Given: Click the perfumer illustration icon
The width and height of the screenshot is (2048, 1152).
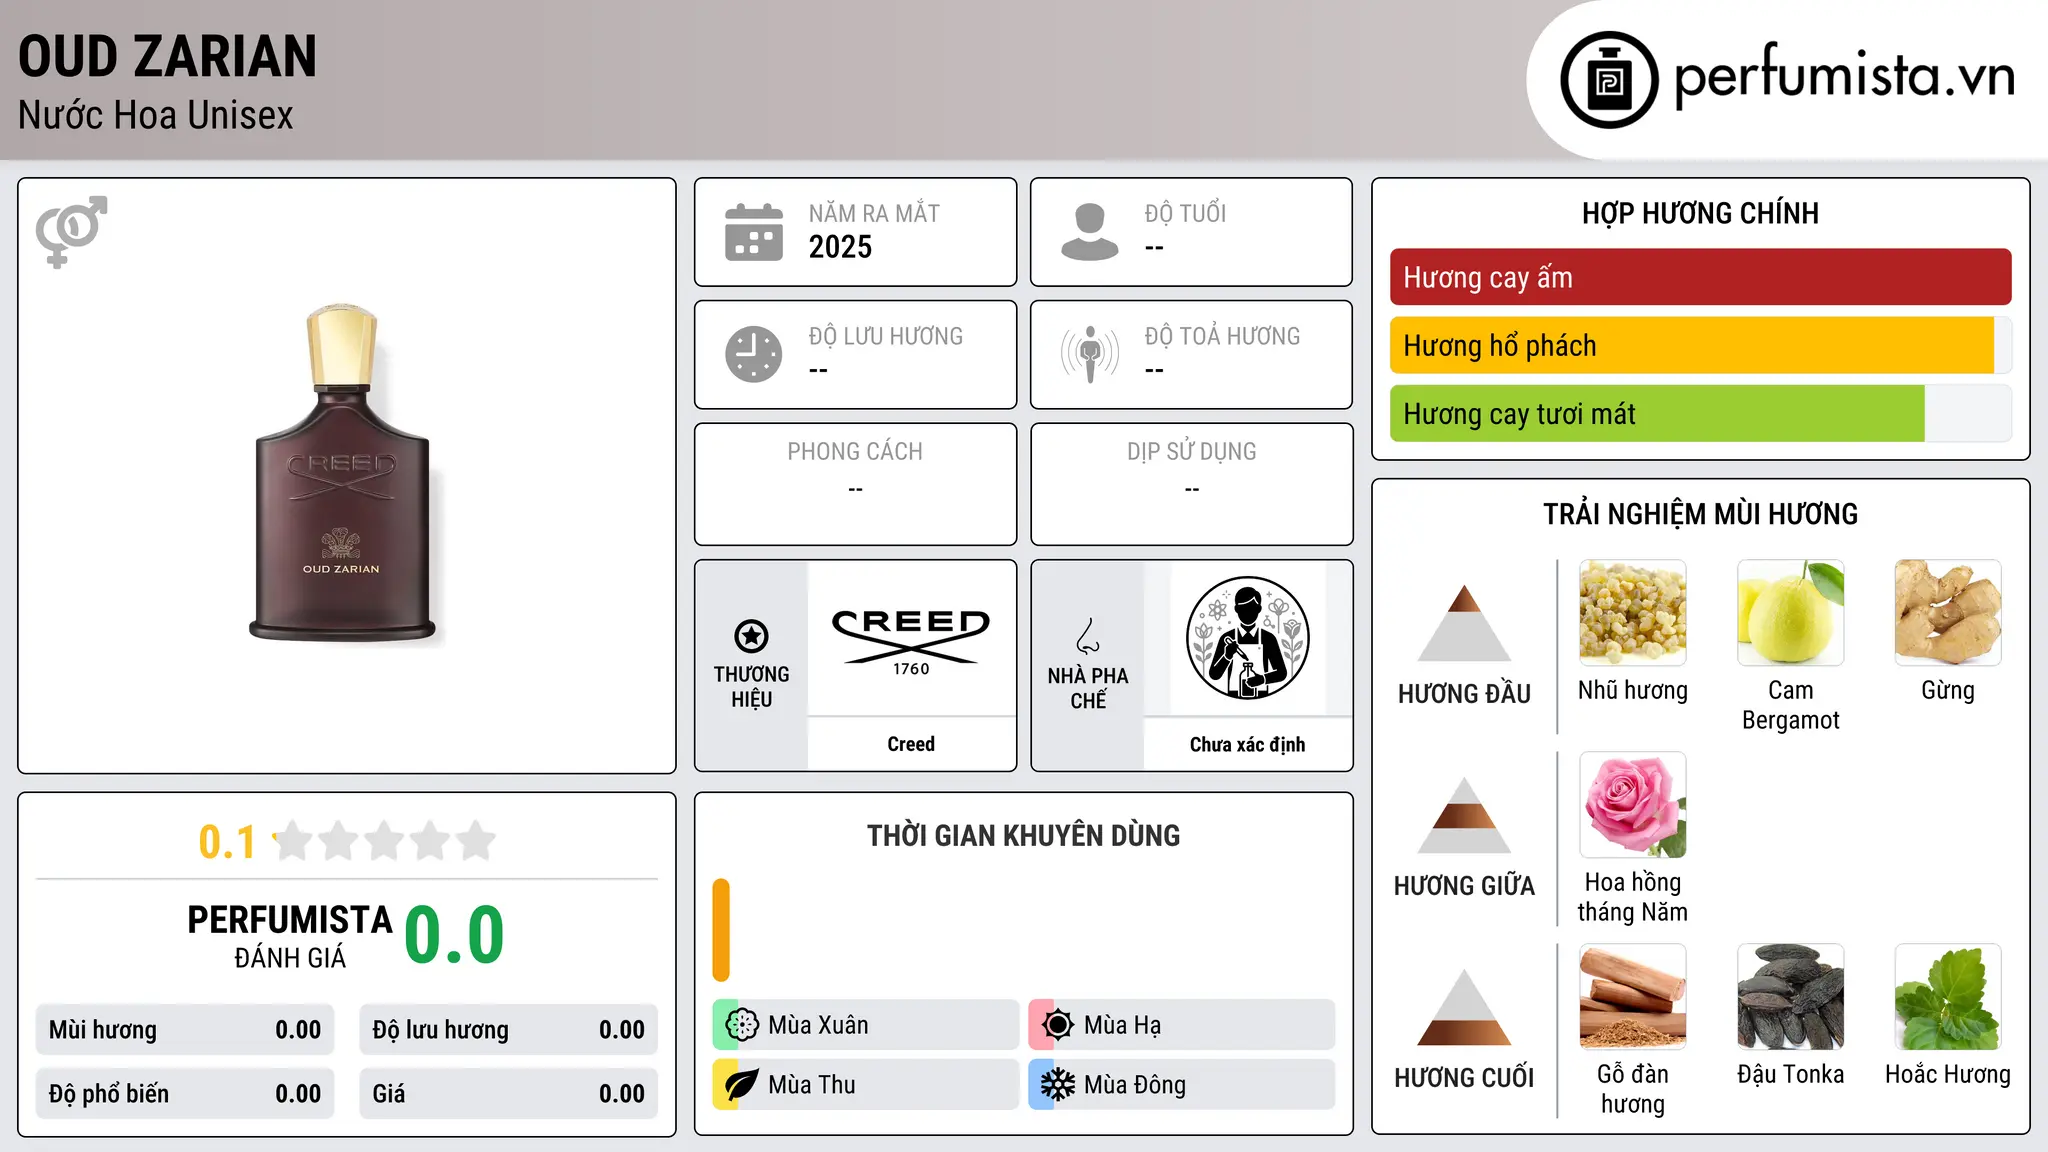Looking at the screenshot, I should pyautogui.click(x=1247, y=638).
